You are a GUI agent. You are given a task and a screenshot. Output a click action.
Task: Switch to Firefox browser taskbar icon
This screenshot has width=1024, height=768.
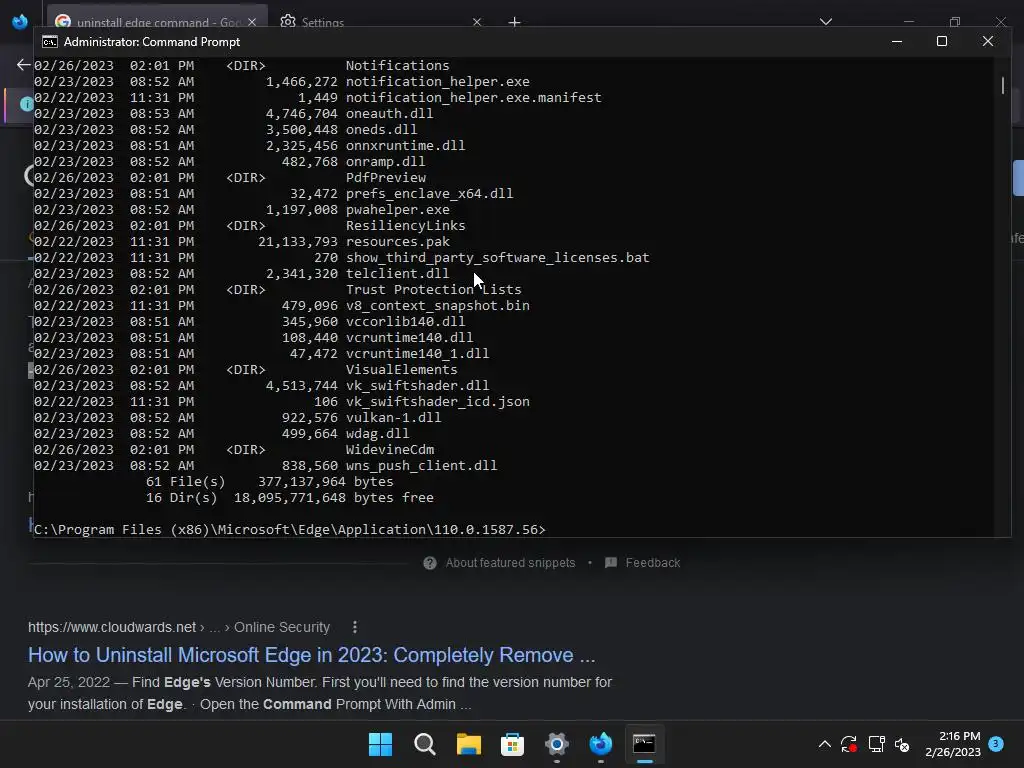point(600,744)
